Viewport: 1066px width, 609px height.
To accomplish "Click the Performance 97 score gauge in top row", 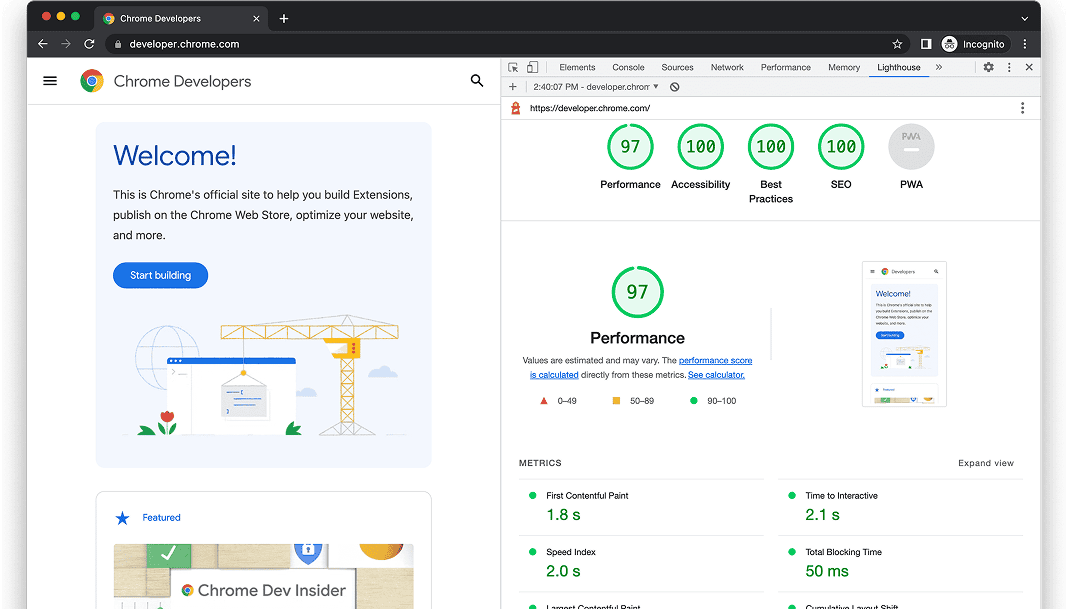I will [630, 147].
